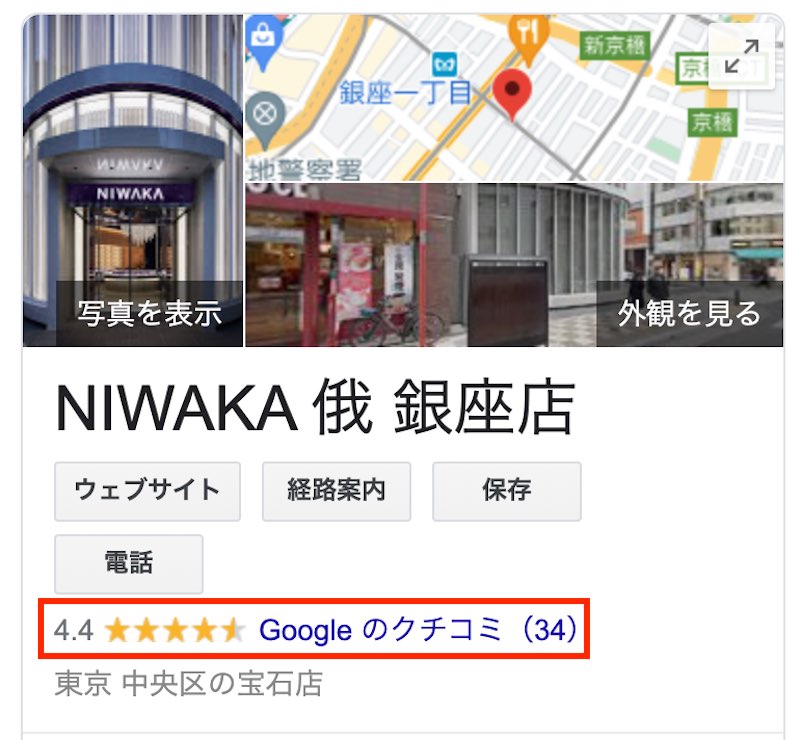Image resolution: width=800 pixels, height=740 pixels.
Task: Open 外観を見る street view overlay
Action: (x=689, y=313)
